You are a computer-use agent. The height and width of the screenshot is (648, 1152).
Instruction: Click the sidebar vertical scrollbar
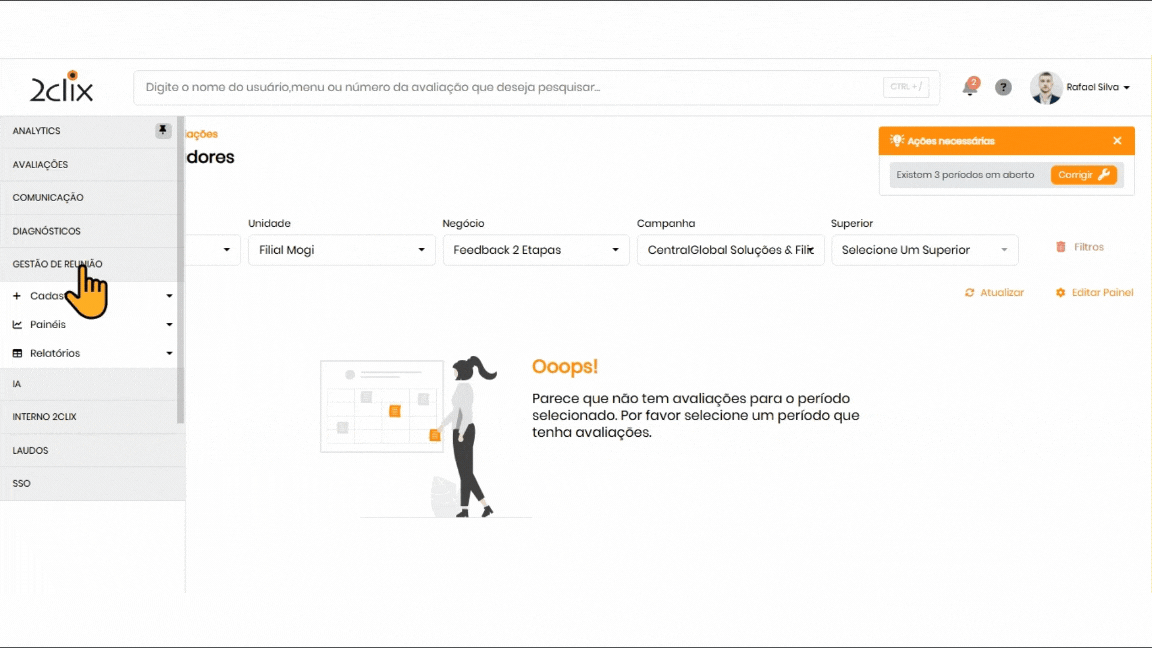coord(181,270)
